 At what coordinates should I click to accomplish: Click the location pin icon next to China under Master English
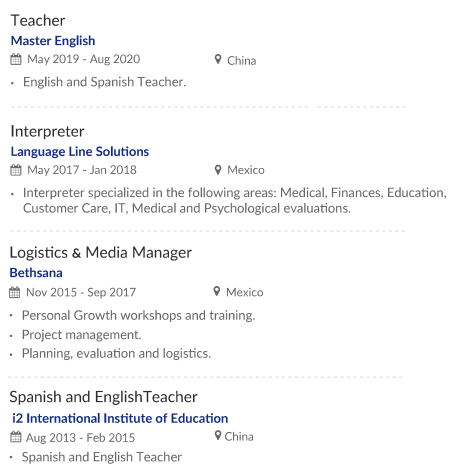tap(218, 59)
